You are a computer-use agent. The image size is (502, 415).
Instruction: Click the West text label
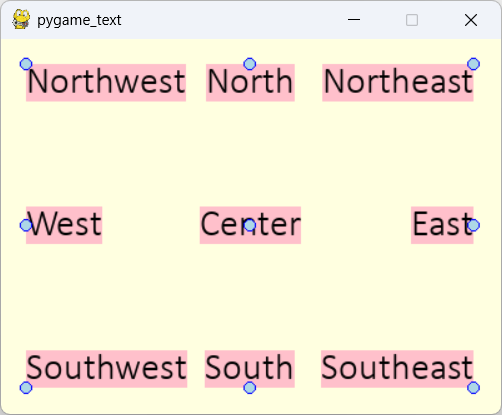pyautogui.click(x=64, y=225)
